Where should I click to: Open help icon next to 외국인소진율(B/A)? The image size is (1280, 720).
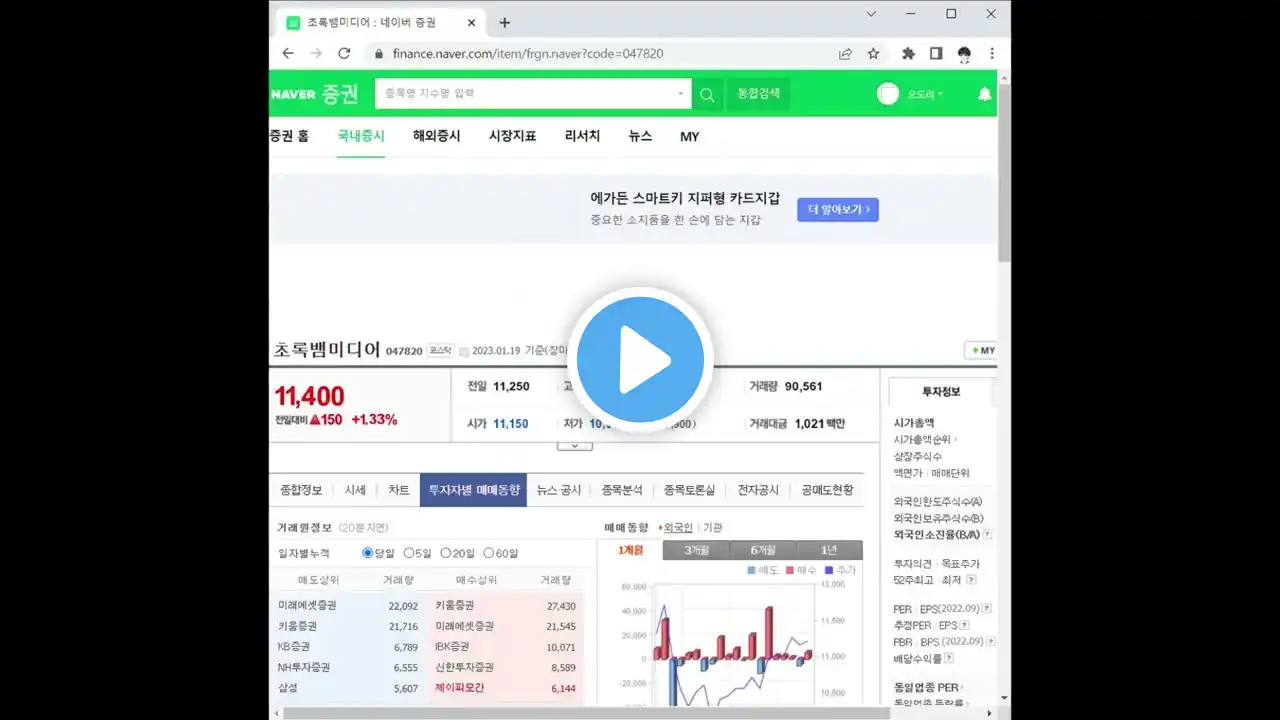(x=987, y=535)
